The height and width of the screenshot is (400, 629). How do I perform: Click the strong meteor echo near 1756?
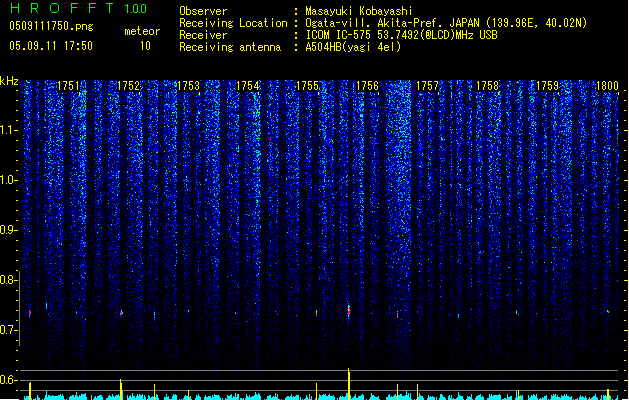point(349,311)
